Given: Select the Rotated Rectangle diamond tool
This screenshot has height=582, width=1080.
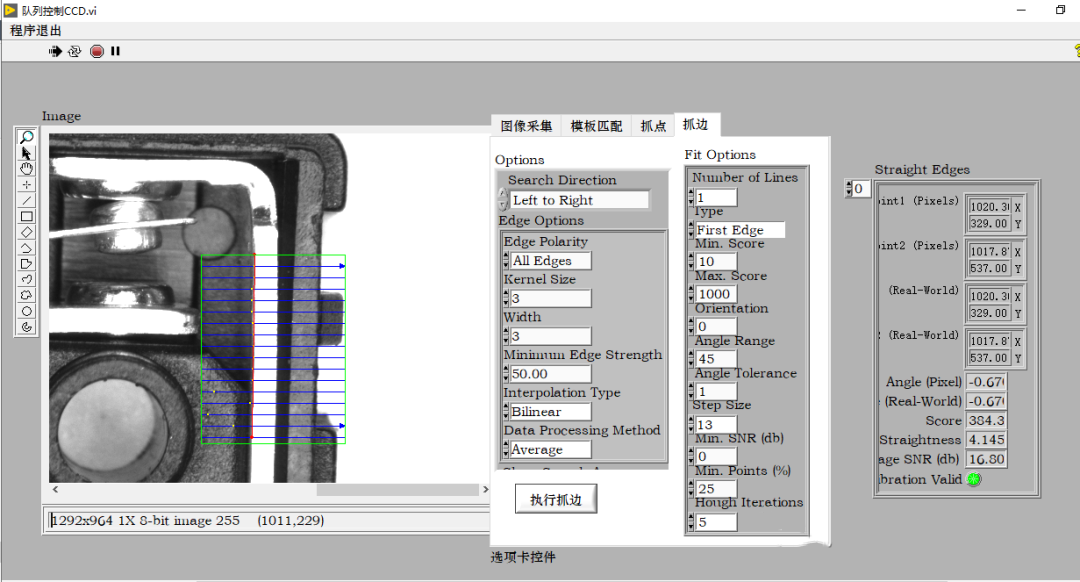Looking at the screenshot, I should point(26,232).
